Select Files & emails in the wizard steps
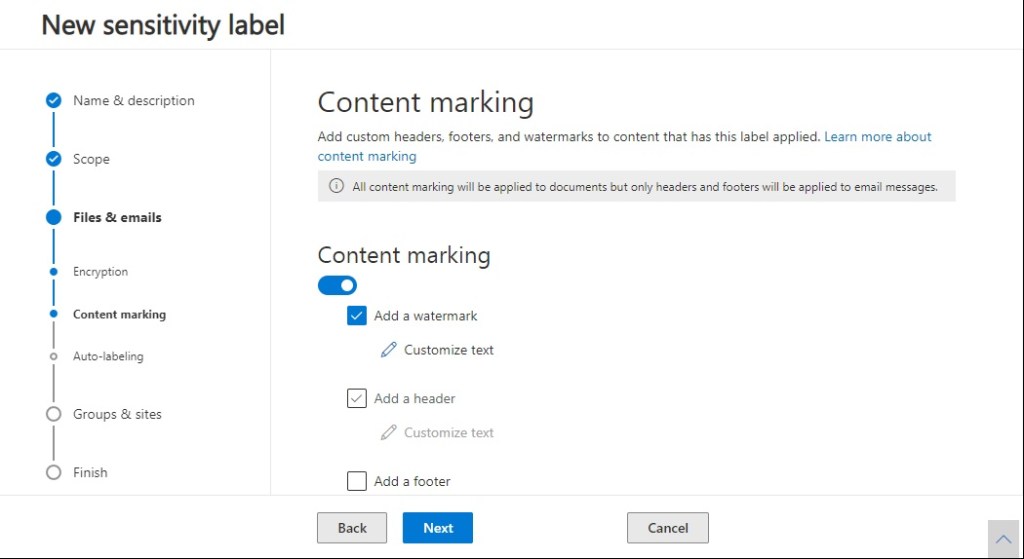Screen dimensions: 1024x559 (x=117, y=217)
